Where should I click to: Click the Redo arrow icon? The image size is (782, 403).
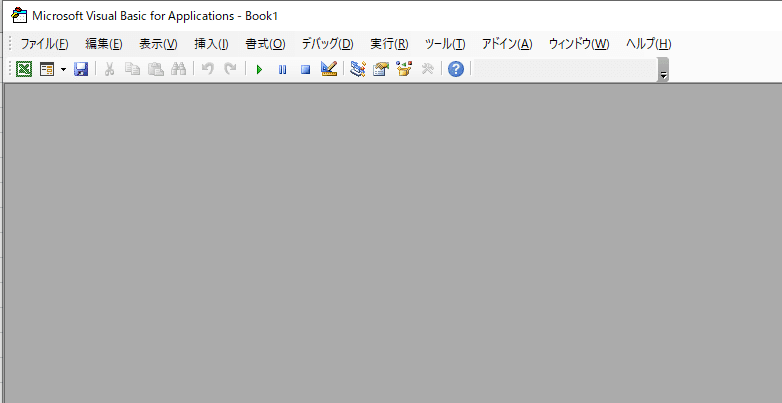[230, 69]
